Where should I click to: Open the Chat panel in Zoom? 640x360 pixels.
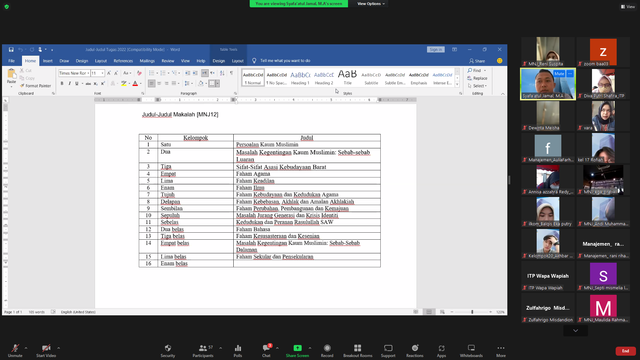[266, 350]
